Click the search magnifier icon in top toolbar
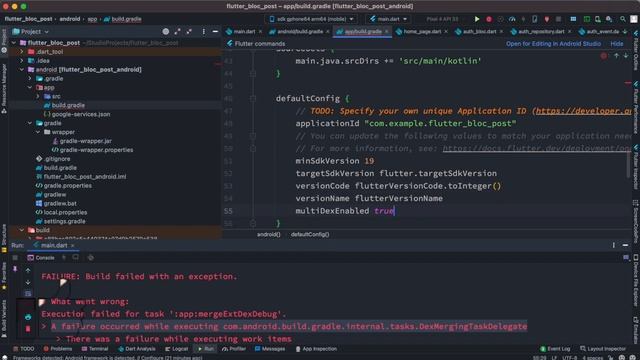 point(622,19)
